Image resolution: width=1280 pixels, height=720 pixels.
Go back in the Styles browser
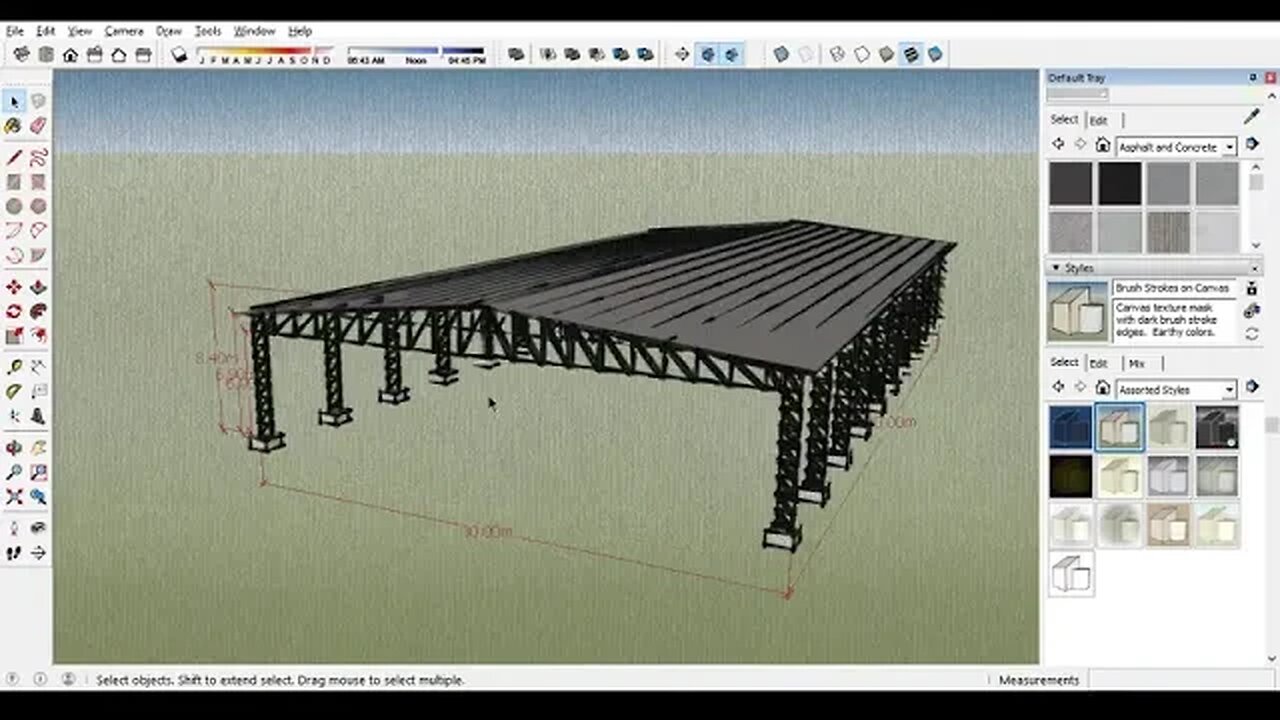click(1058, 387)
